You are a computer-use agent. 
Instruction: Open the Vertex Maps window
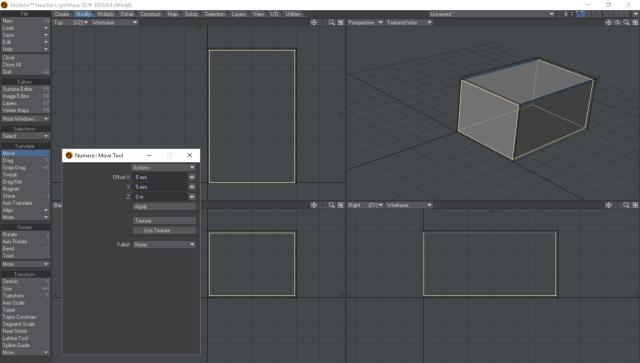click(25, 110)
